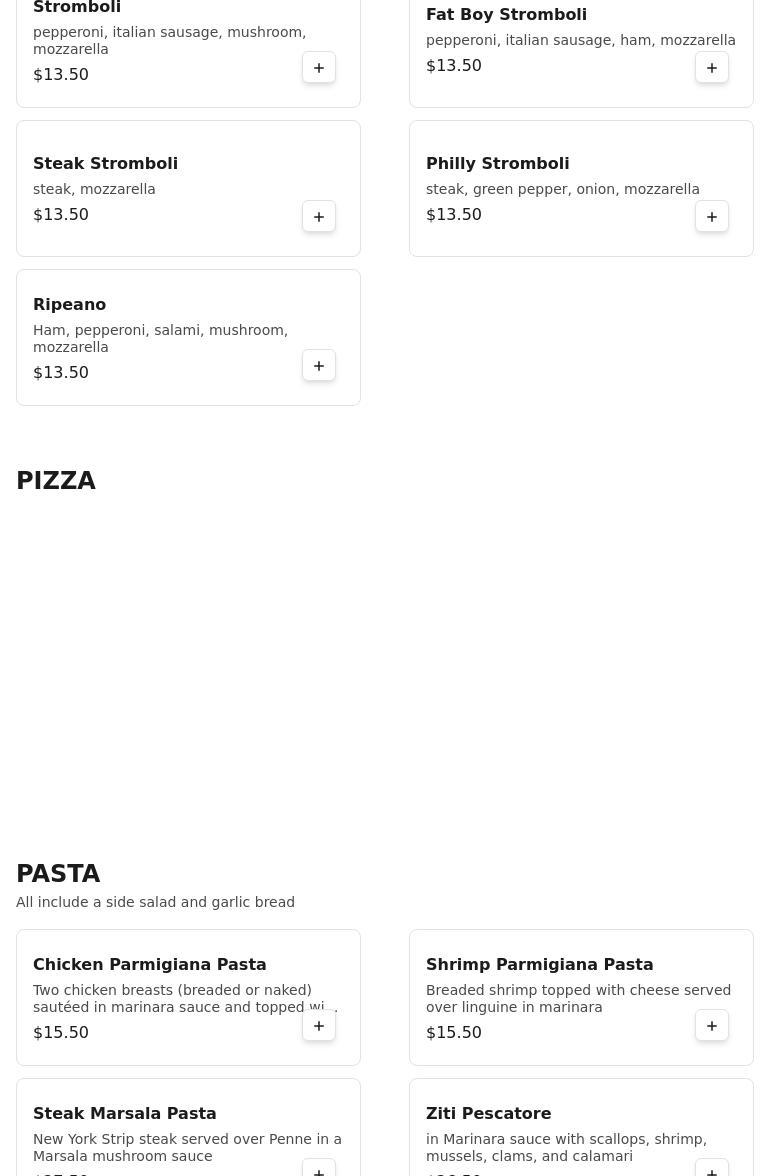
Task: Add Fat Boy Stromboli with plus button
Action: 712,68
